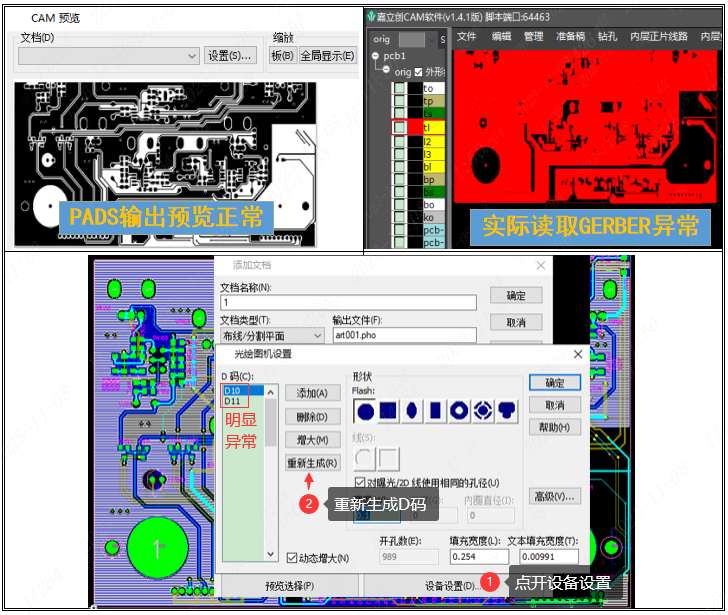The height and width of the screenshot is (615, 728).
Task: Select the square flash shape icon
Action: coord(389,409)
